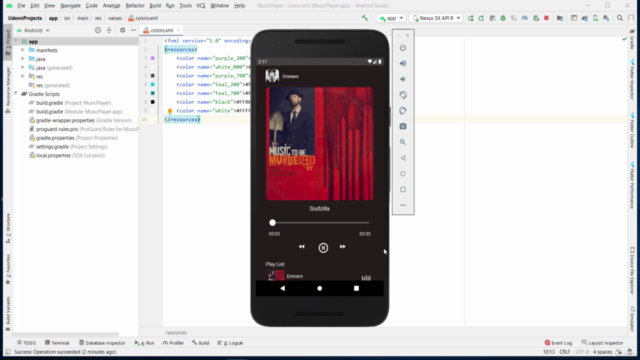Open the Layout Inspector button
The width and height of the screenshot is (640, 360).
coord(602,343)
